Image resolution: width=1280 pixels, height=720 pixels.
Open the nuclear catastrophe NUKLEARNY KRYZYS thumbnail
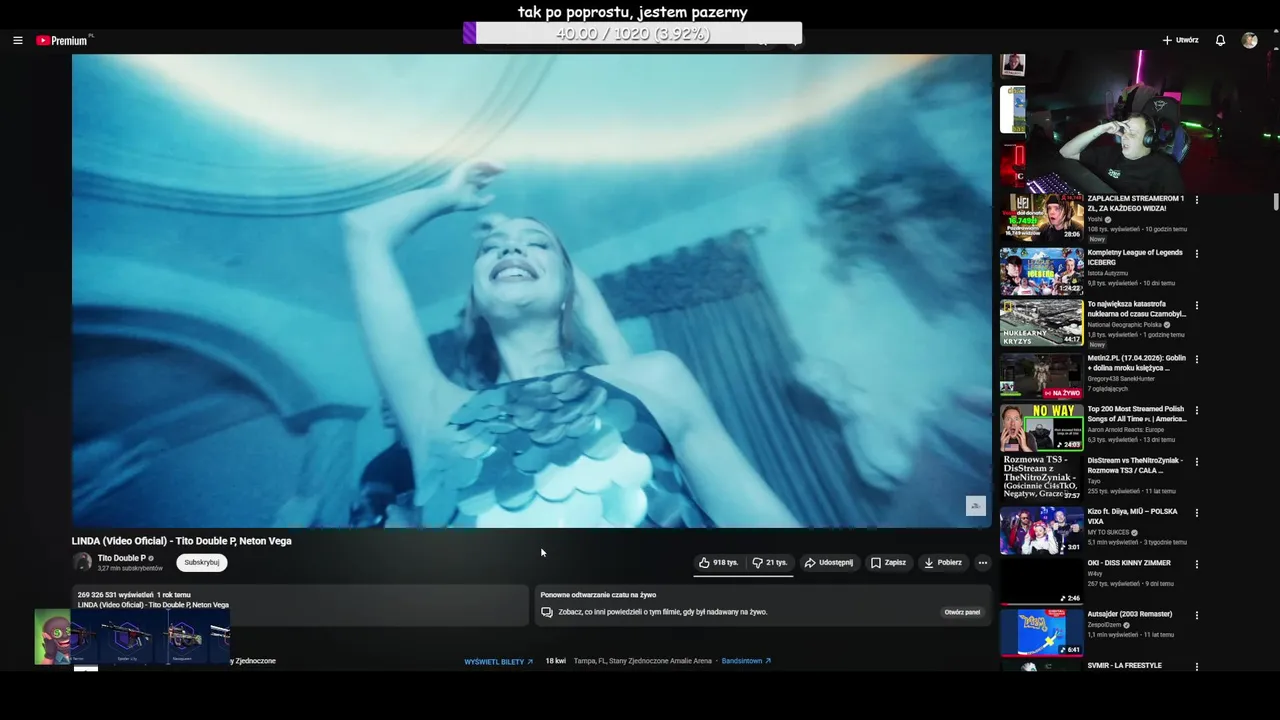pos(1041,322)
